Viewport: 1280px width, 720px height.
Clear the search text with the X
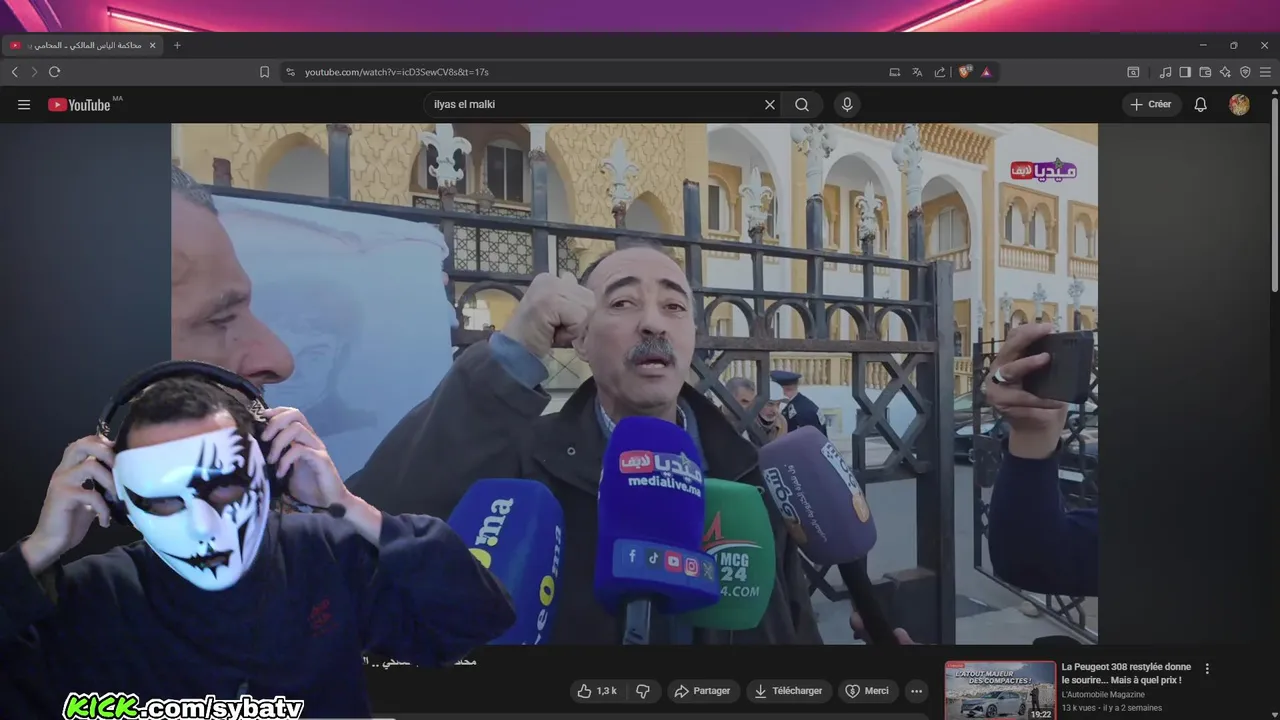pyautogui.click(x=770, y=104)
